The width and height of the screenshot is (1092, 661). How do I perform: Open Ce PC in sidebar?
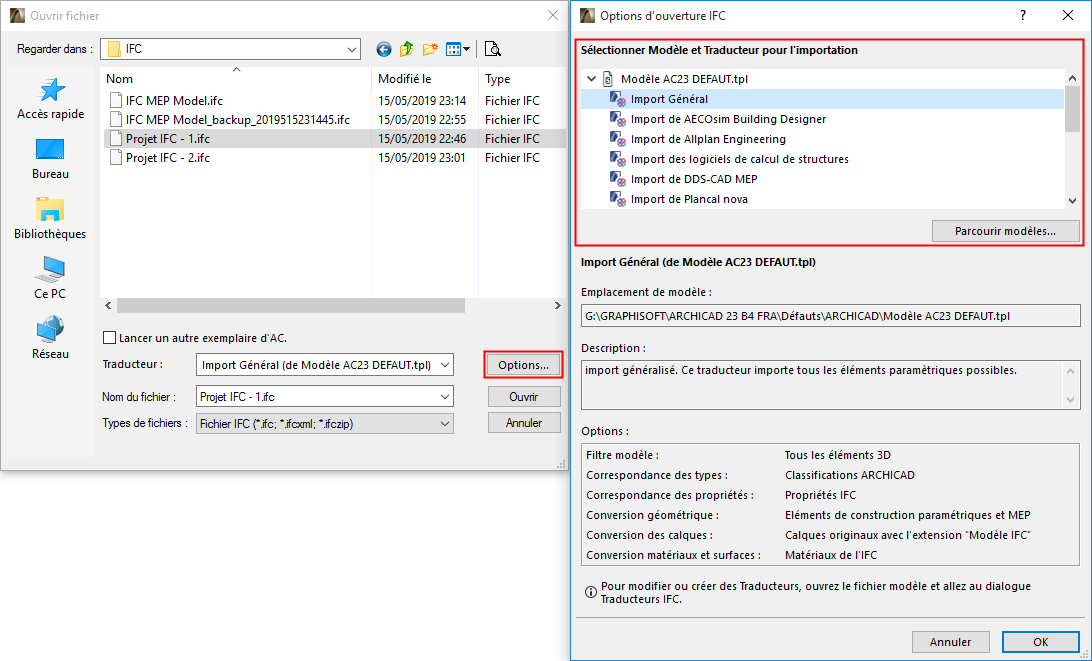click(50, 279)
